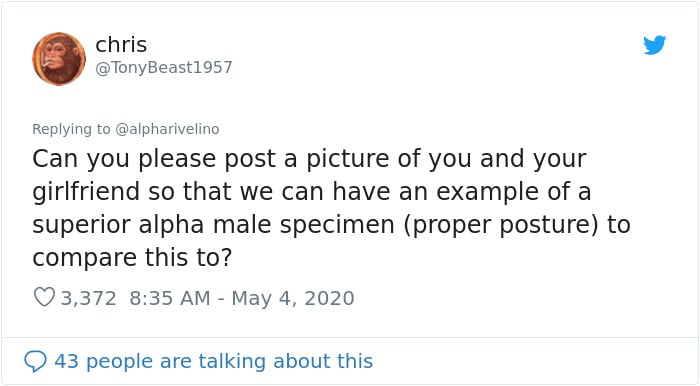Viewport: 700px width, 386px height.
Task: Open 43 people are talking about this
Action: 213,361
